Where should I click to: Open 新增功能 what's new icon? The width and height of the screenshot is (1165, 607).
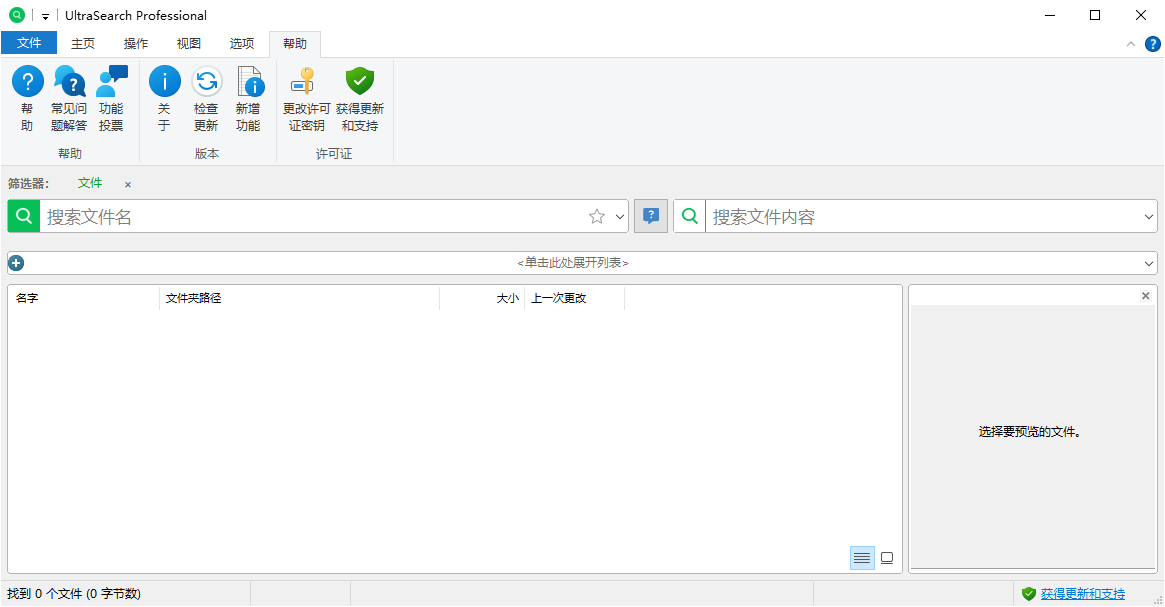click(x=248, y=82)
